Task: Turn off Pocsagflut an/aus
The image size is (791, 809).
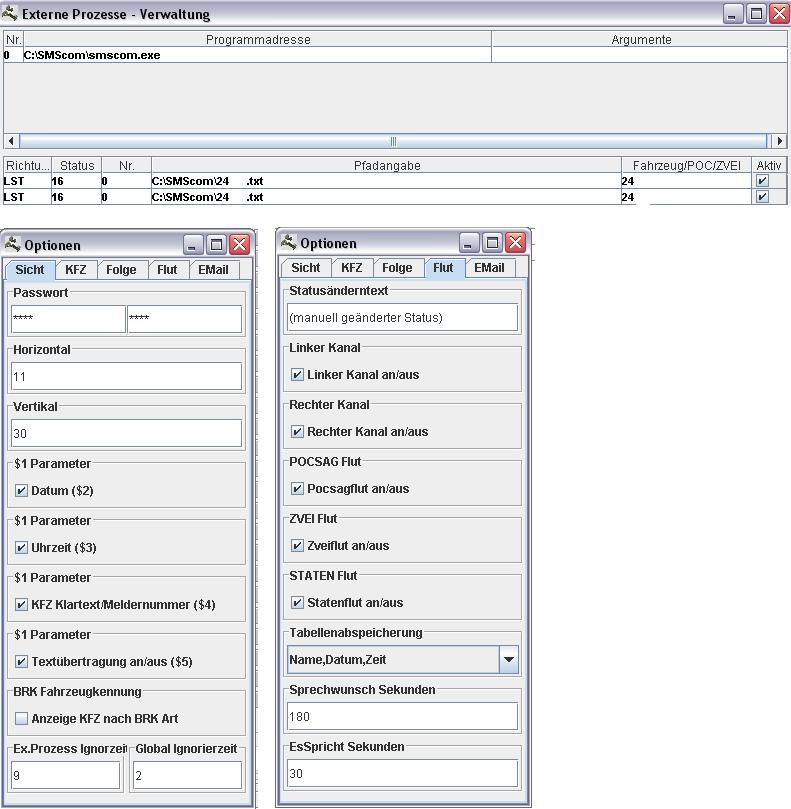Action: pos(297,489)
